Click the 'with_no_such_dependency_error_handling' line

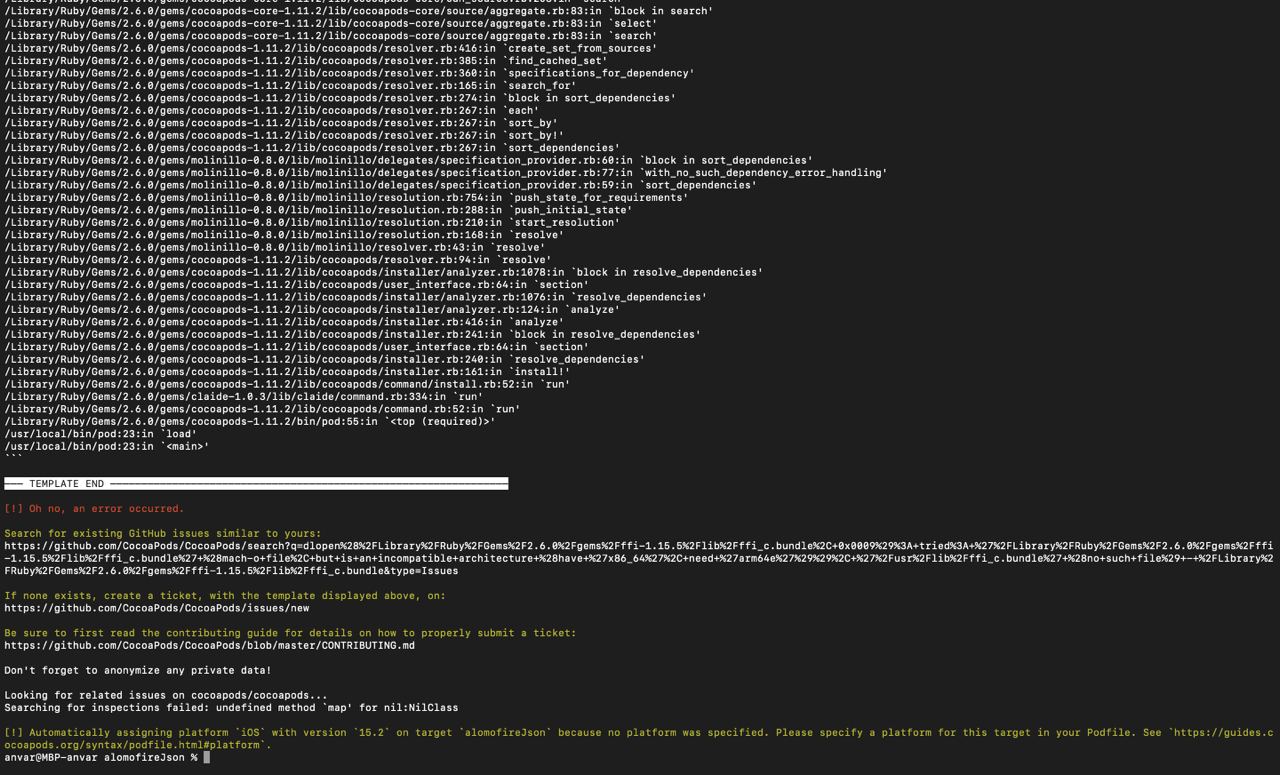point(446,172)
